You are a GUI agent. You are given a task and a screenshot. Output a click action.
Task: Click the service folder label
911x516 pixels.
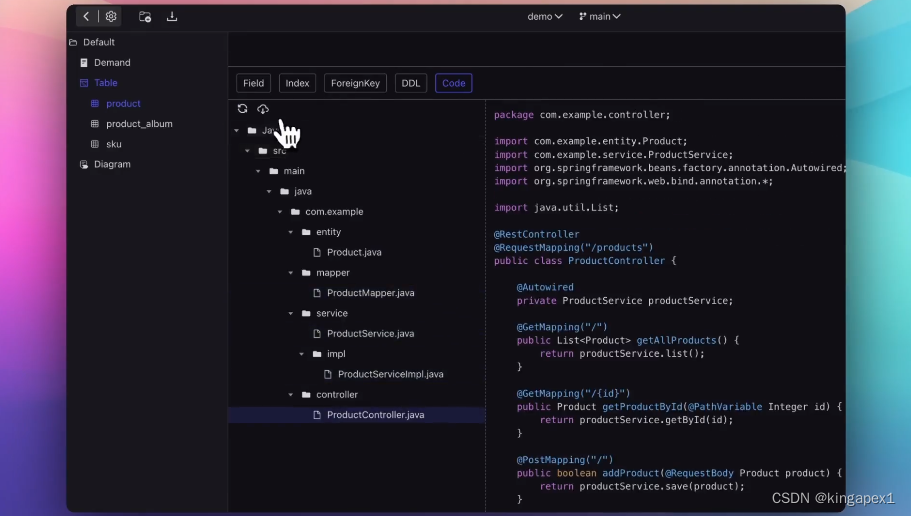pos(332,313)
